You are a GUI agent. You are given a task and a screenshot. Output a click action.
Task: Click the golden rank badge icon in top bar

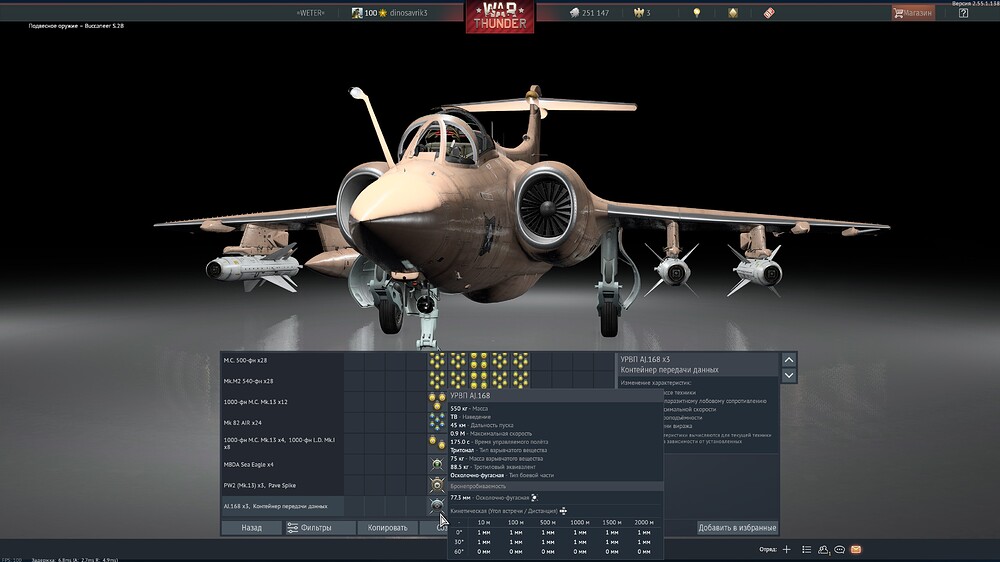(x=733, y=13)
